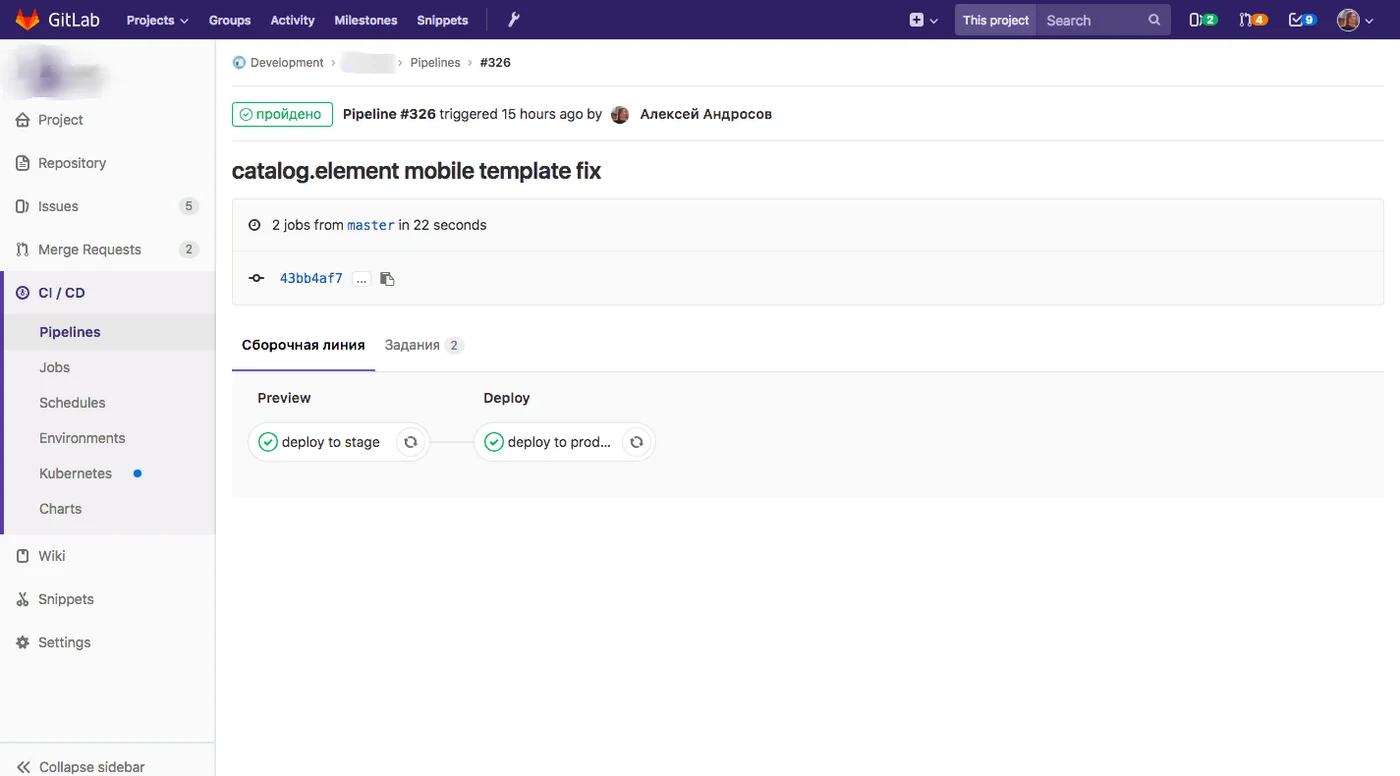Open the issues counter icon in navbar
This screenshot has width=1400, height=776.
(x=1203, y=20)
